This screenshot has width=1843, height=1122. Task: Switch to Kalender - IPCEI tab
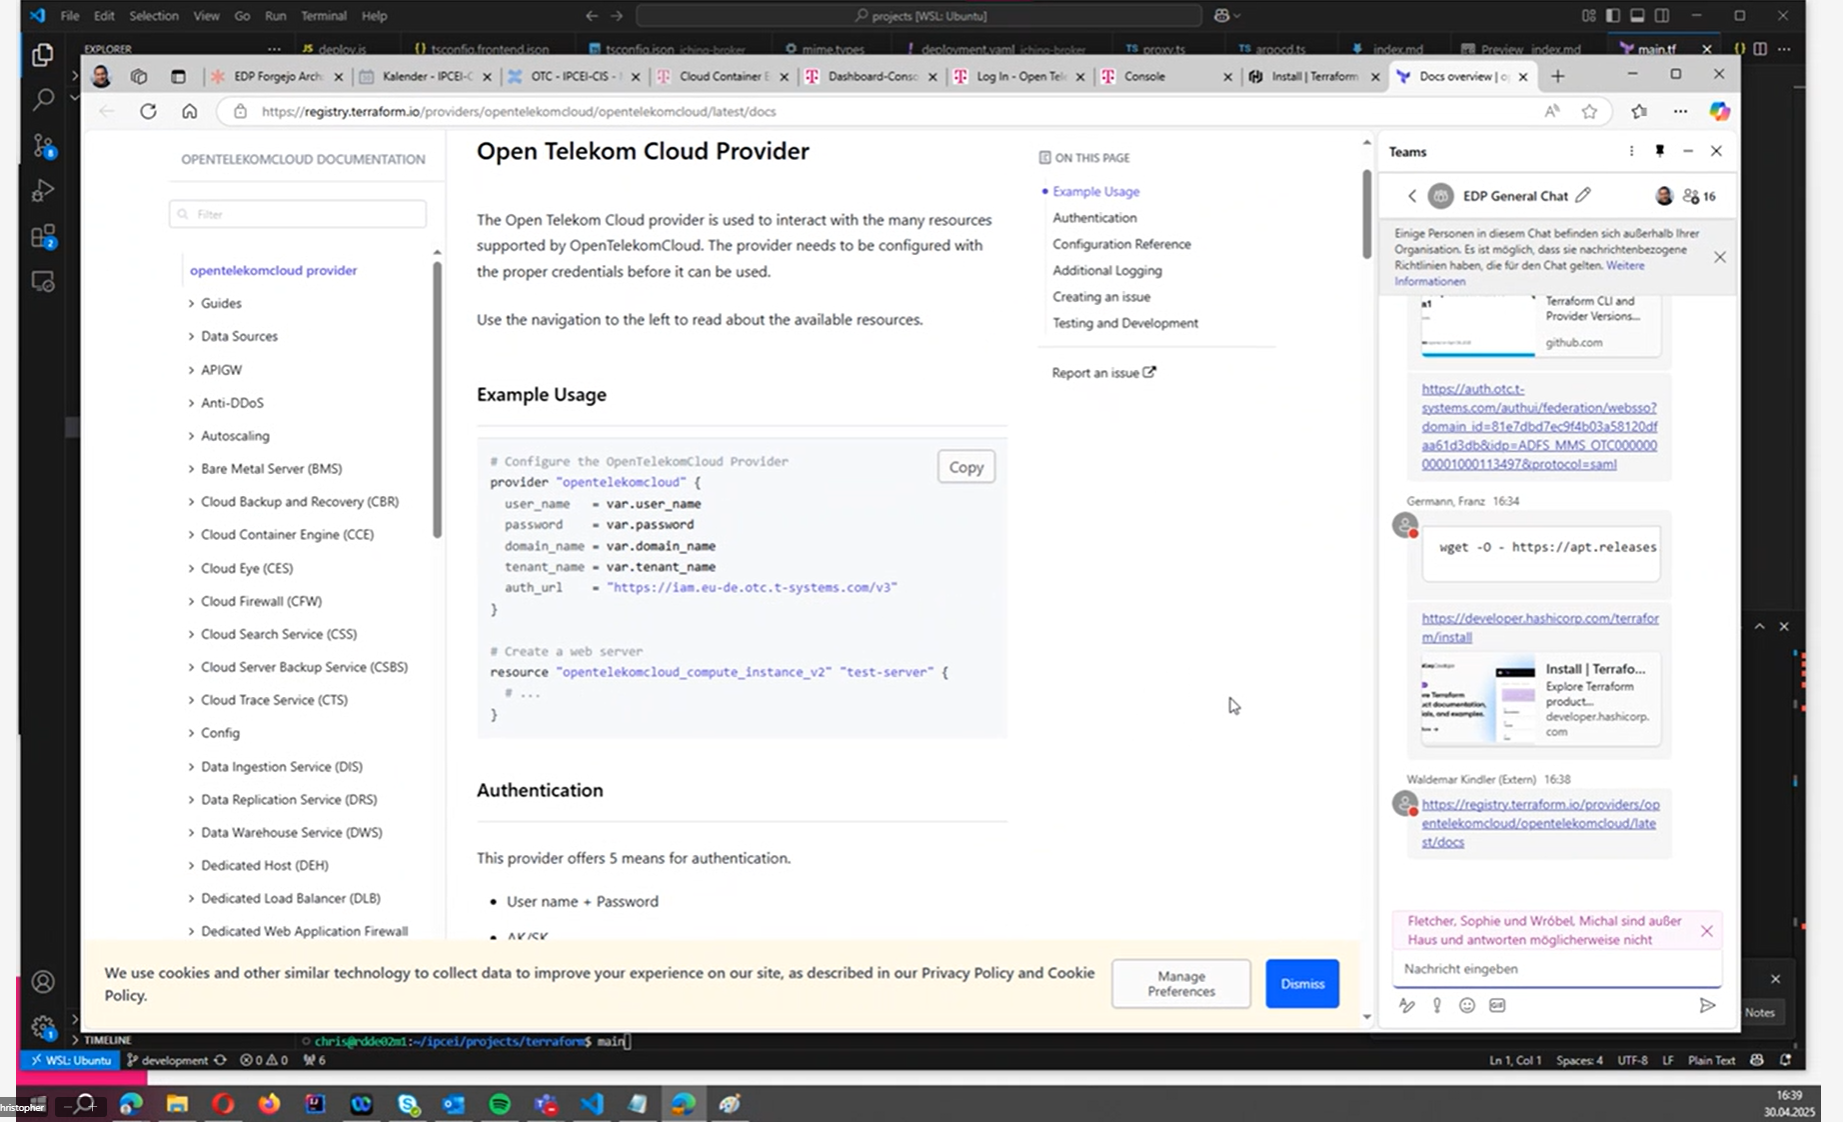pos(424,76)
